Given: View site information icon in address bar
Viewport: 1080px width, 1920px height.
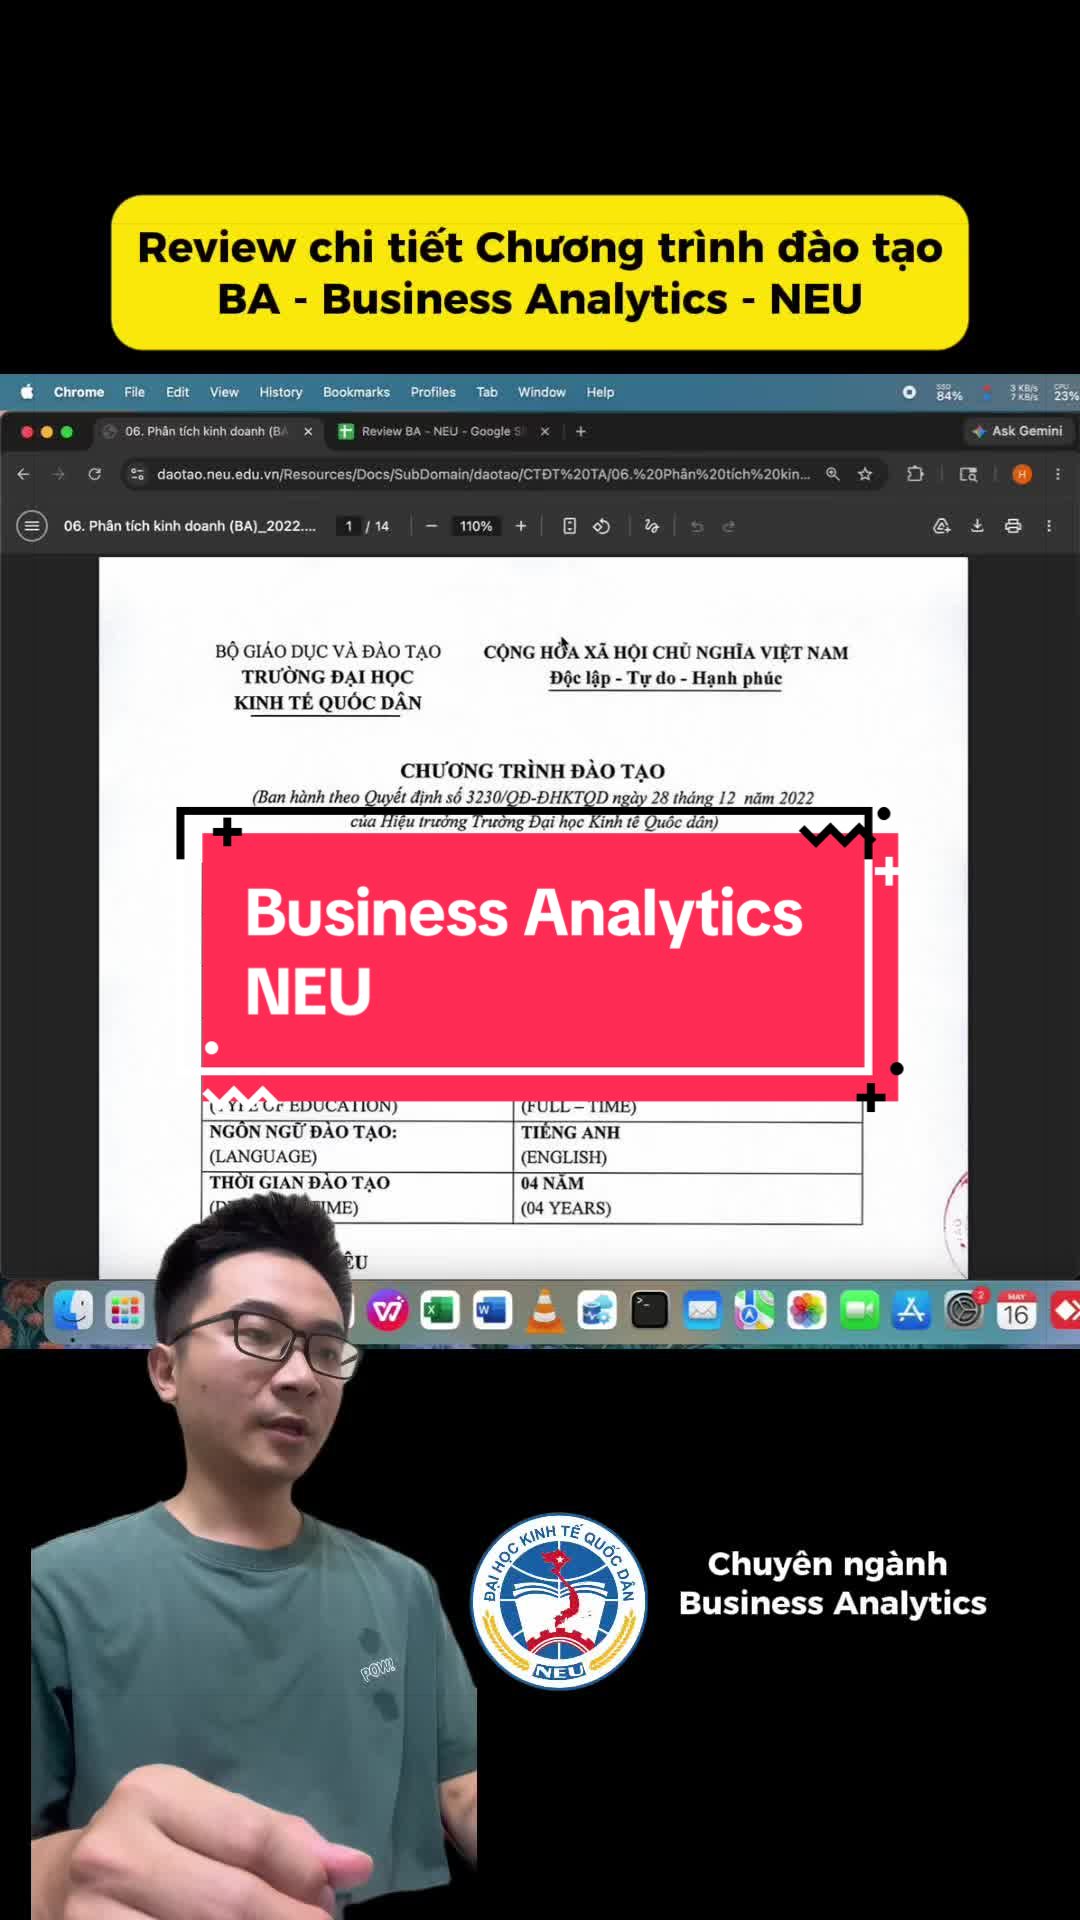Looking at the screenshot, I should 138,474.
